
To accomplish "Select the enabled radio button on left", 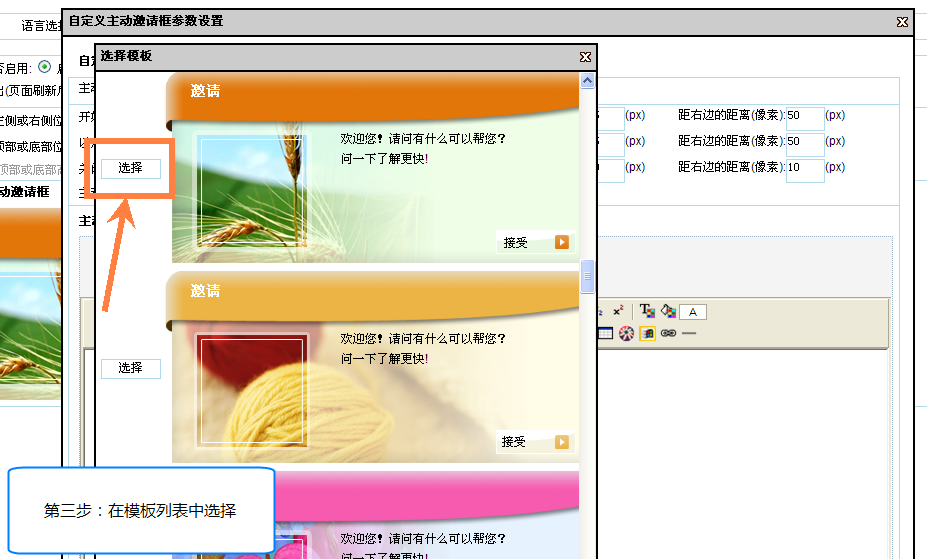I will [44, 67].
